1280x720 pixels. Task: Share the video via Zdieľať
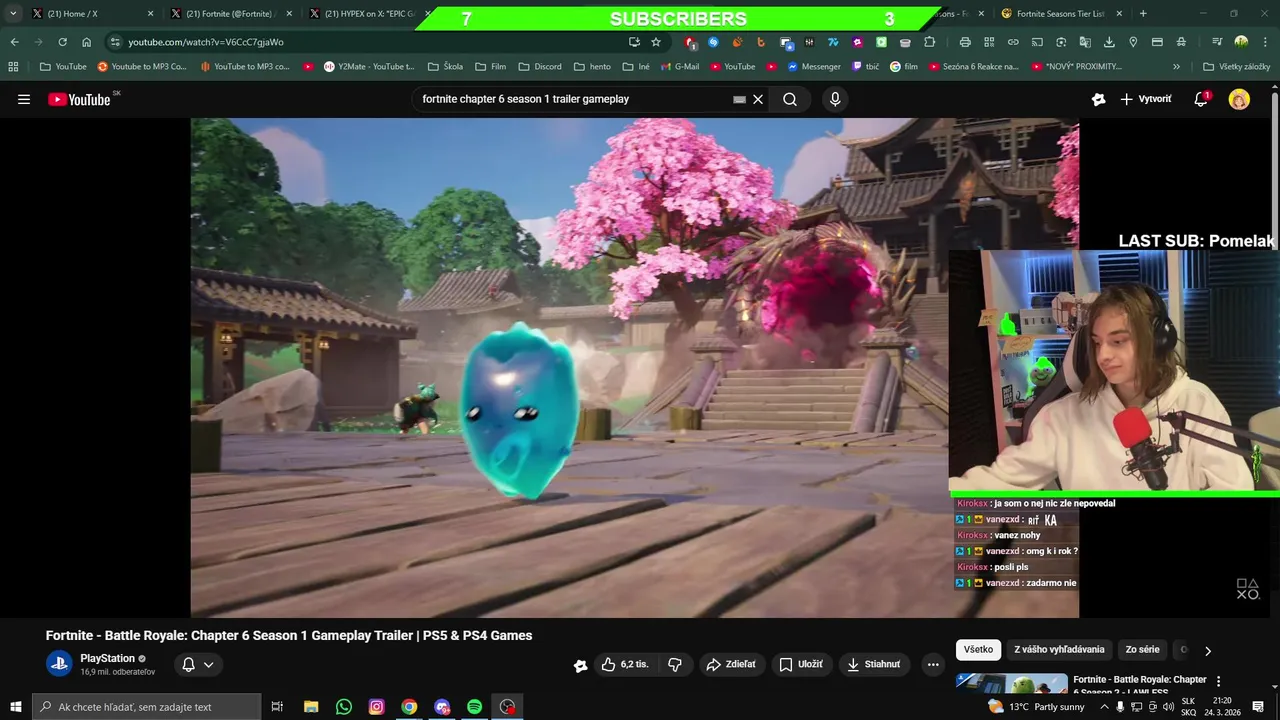point(731,664)
